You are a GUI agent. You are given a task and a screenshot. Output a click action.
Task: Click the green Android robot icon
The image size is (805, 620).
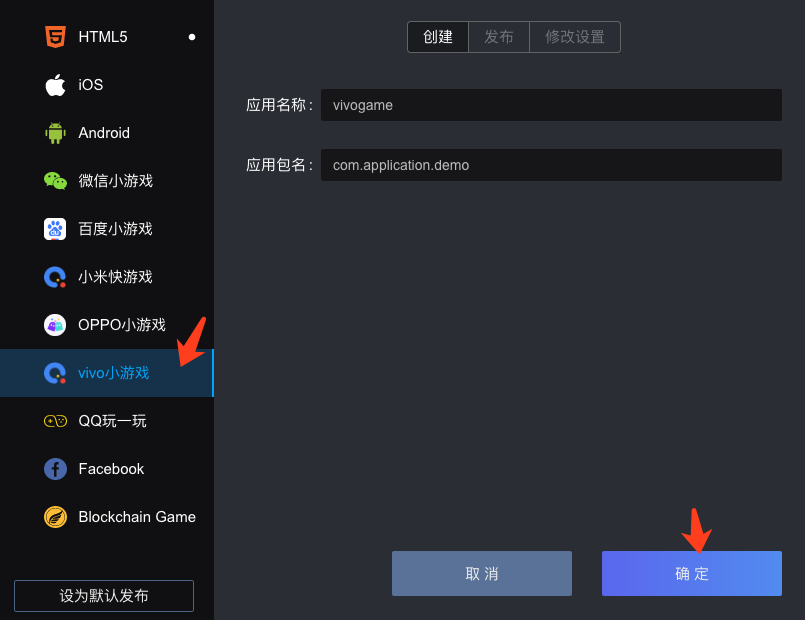[55, 133]
